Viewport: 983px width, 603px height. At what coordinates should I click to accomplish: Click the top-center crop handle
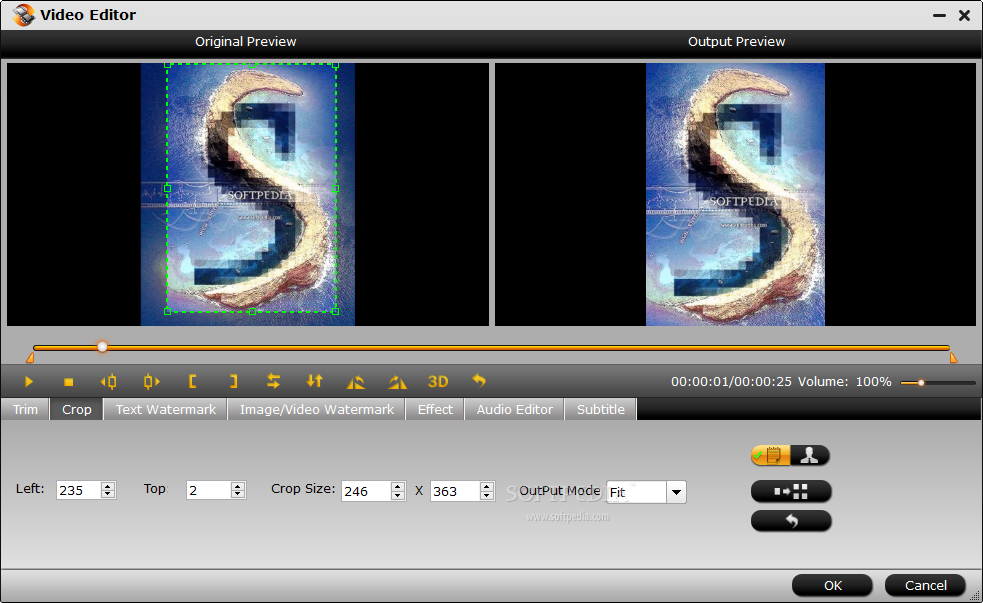252,65
